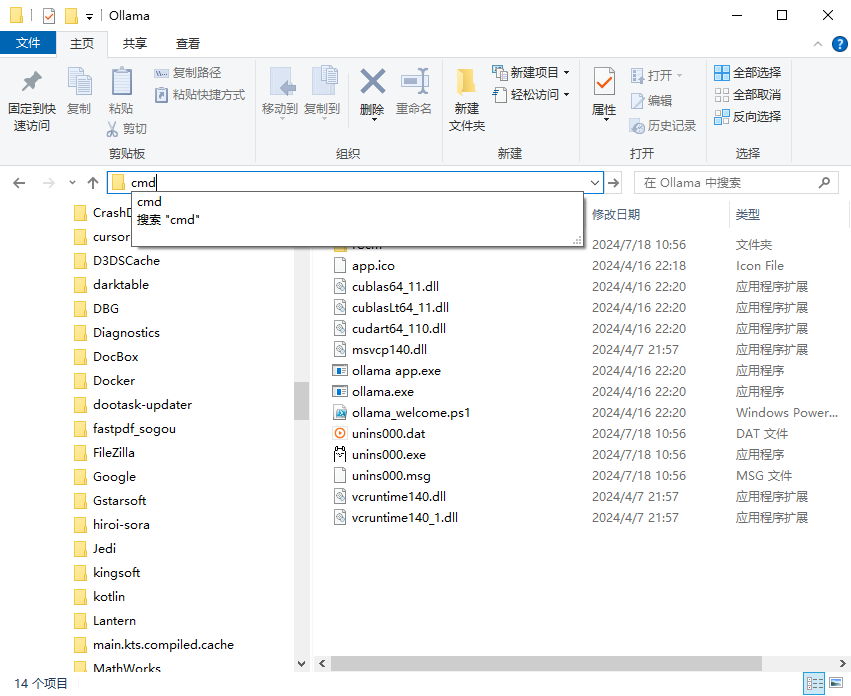Click the ollama.exe application icon

click(340, 391)
